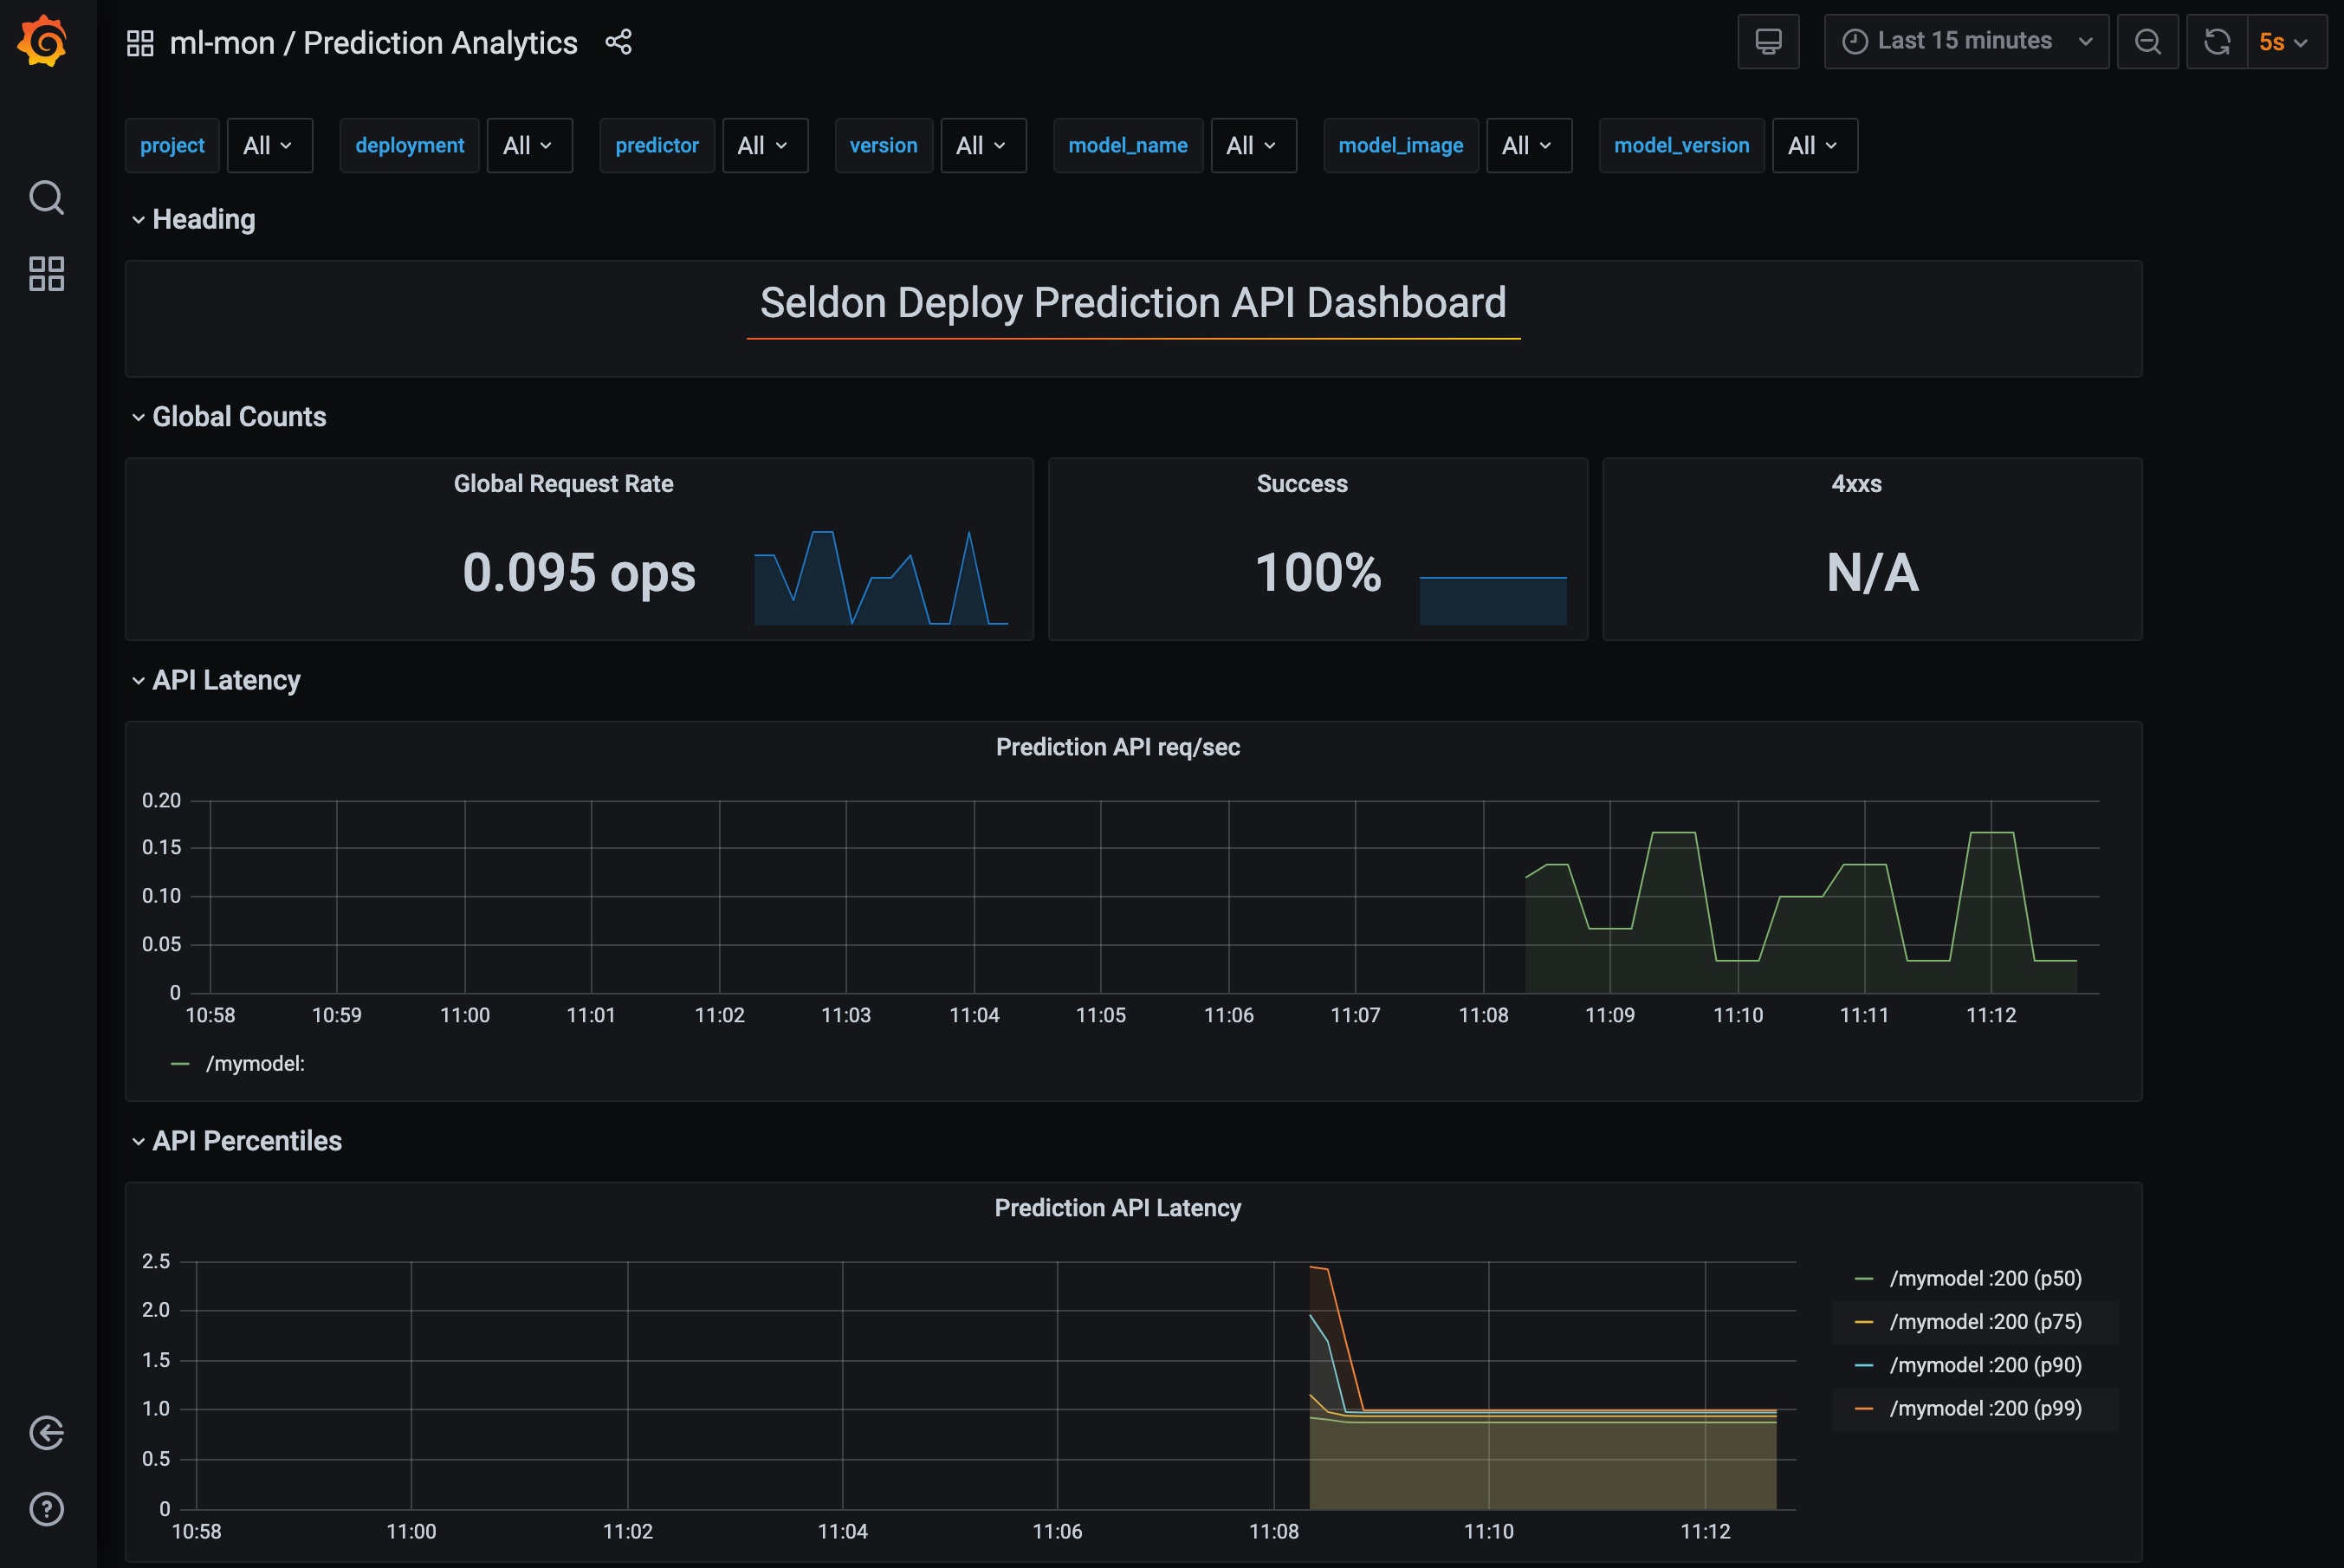
Task: Open the help question mark icon
Action: tap(47, 1509)
